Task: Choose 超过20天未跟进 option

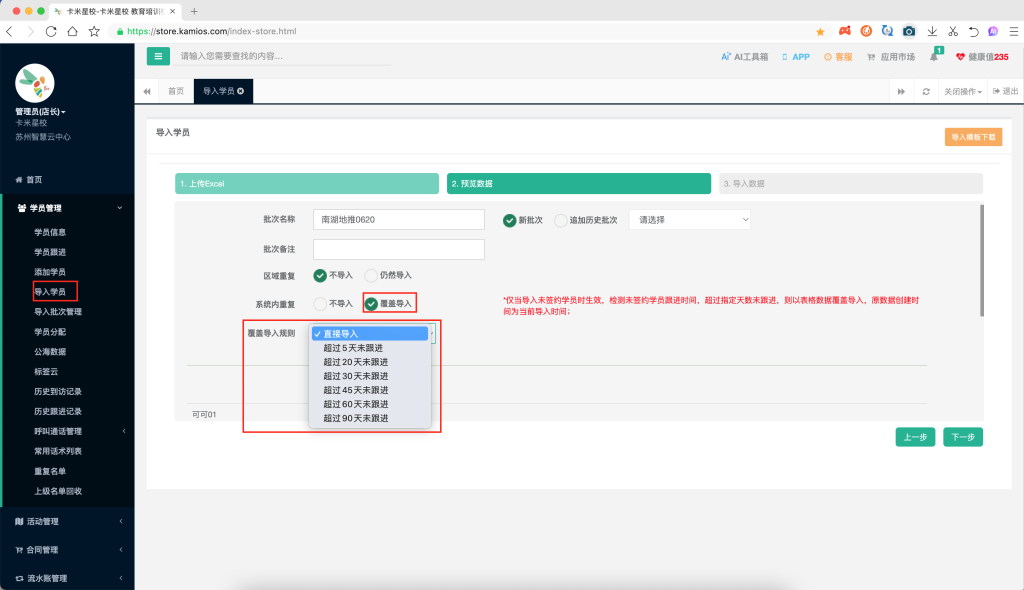Action: [x=370, y=362]
